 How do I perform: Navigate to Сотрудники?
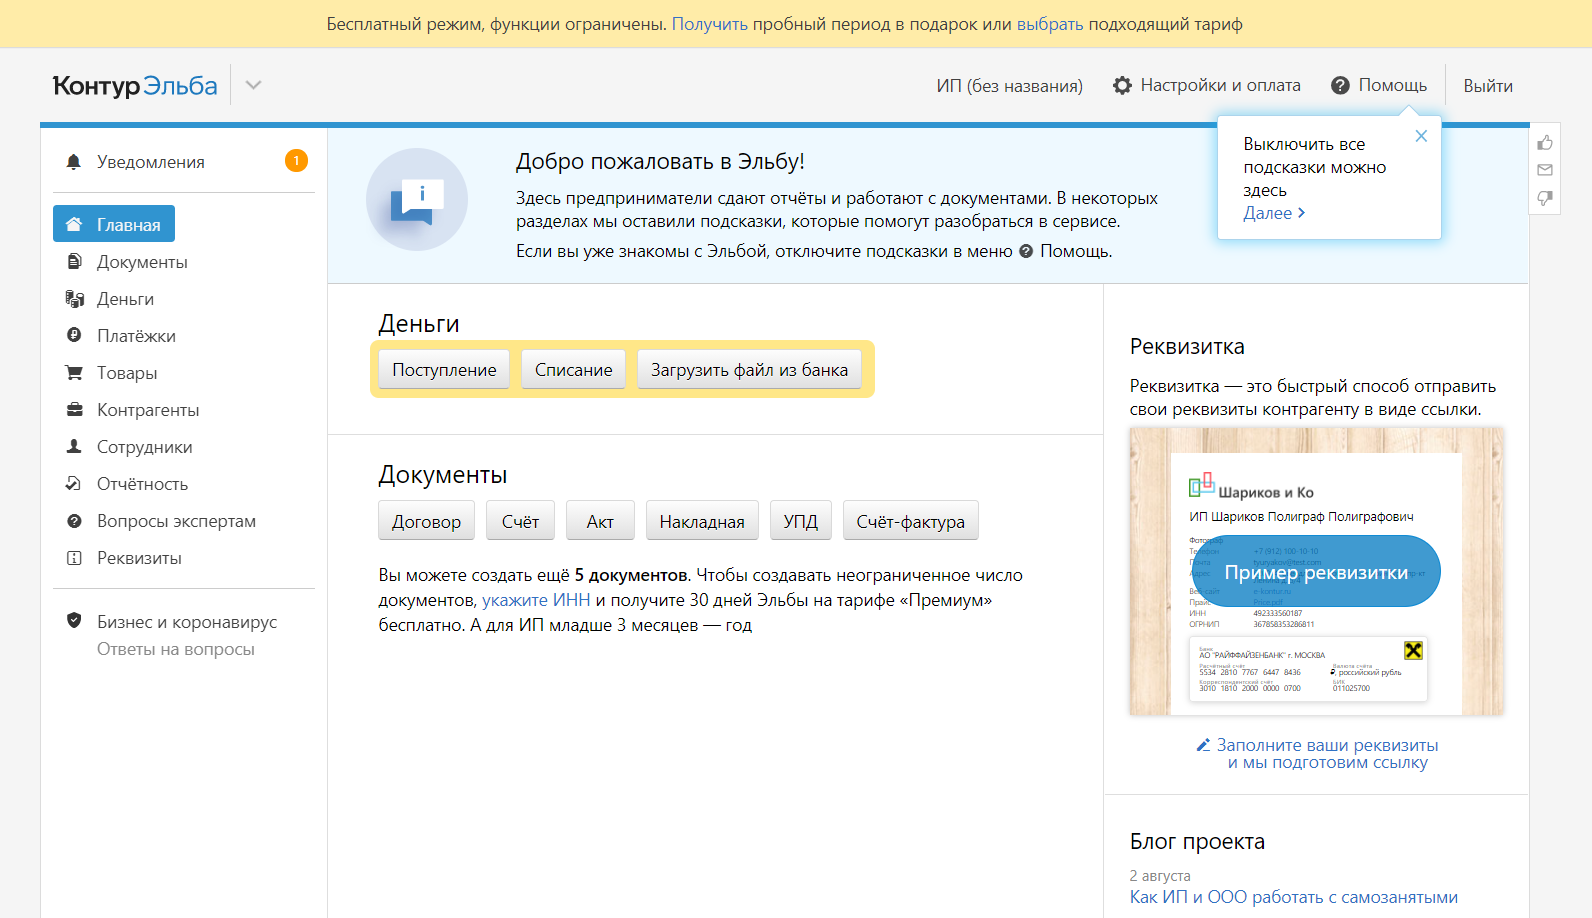click(x=144, y=447)
